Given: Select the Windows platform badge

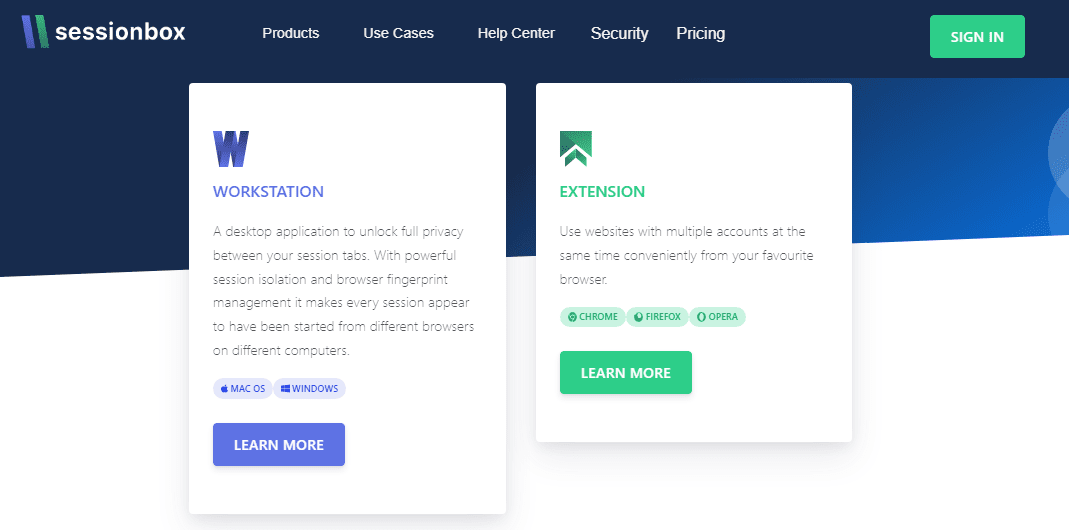Looking at the screenshot, I should [x=310, y=389].
